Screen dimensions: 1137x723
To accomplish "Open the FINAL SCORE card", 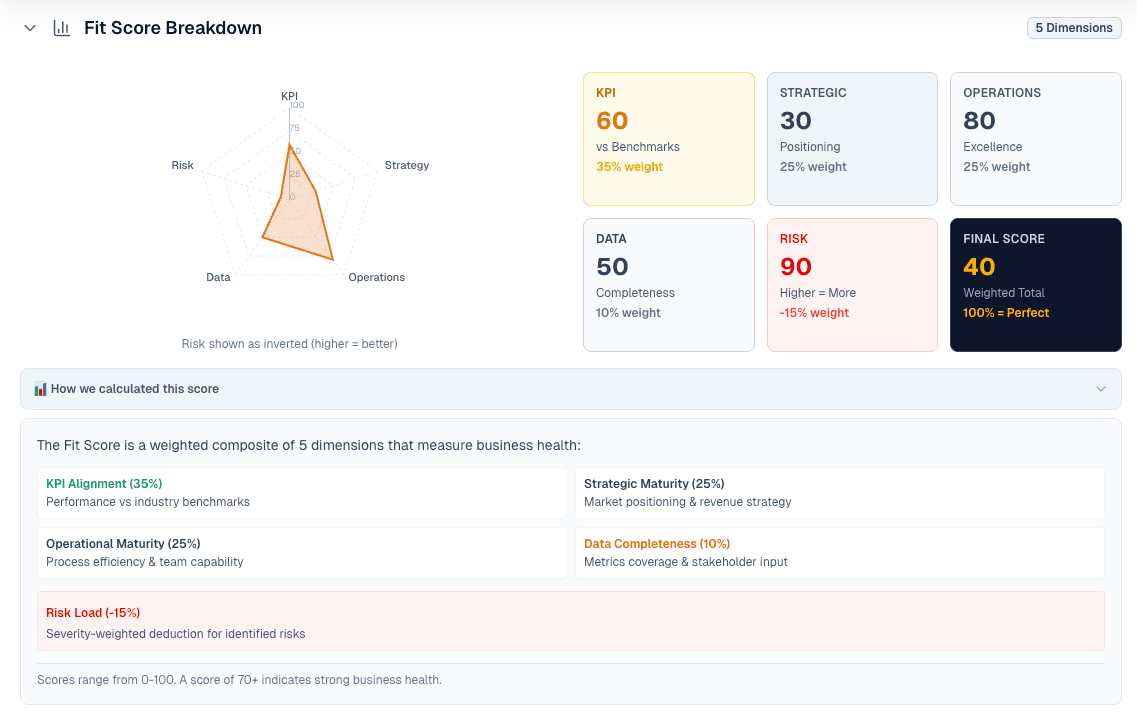I will [x=1035, y=284].
